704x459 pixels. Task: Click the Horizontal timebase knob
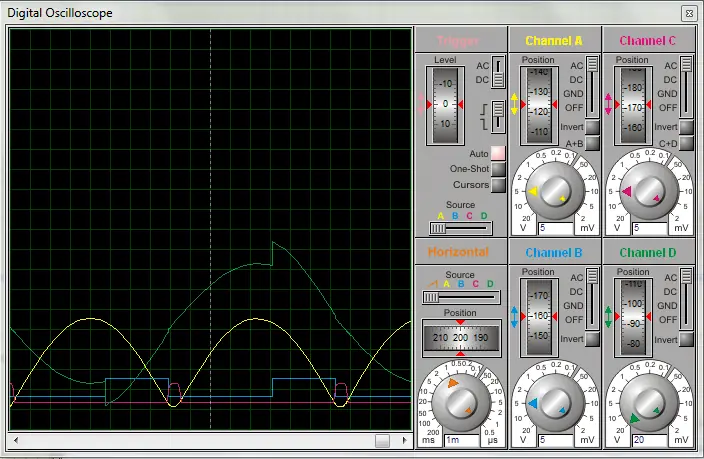(x=461, y=402)
